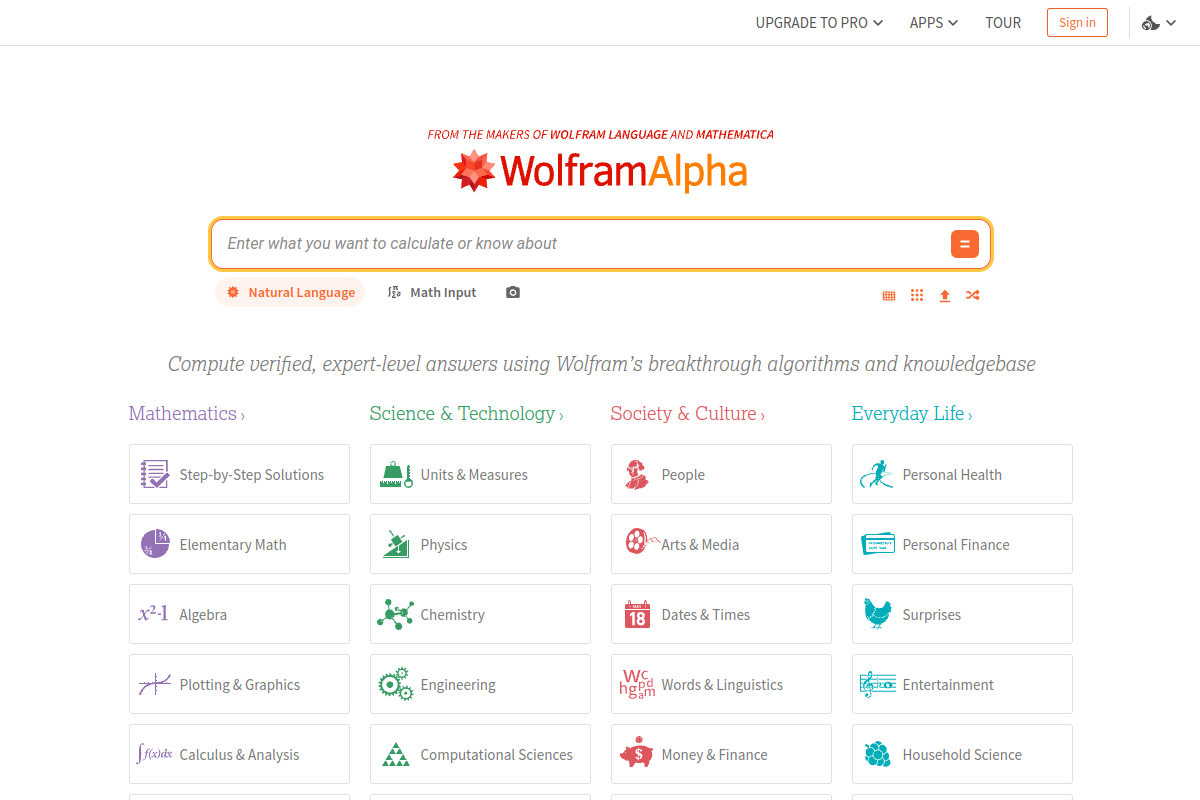Click the "Words & Linguistics" label
Viewport: 1200px width, 800px height.
722,685
